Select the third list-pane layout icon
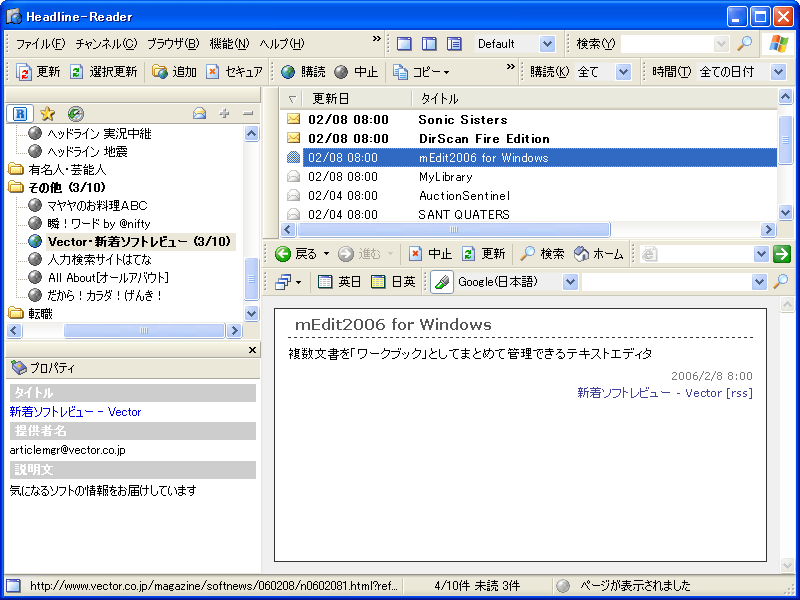This screenshot has width=800, height=600. coord(454,44)
